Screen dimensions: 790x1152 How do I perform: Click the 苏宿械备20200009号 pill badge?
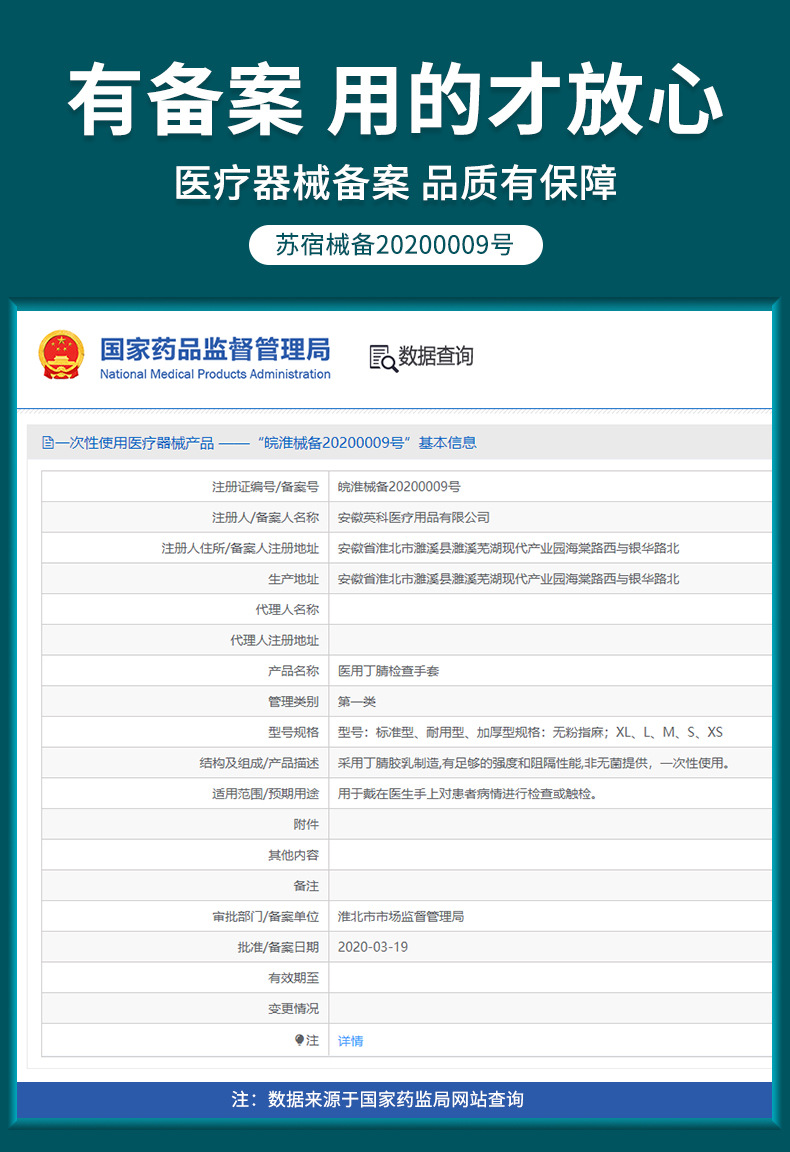click(x=395, y=245)
